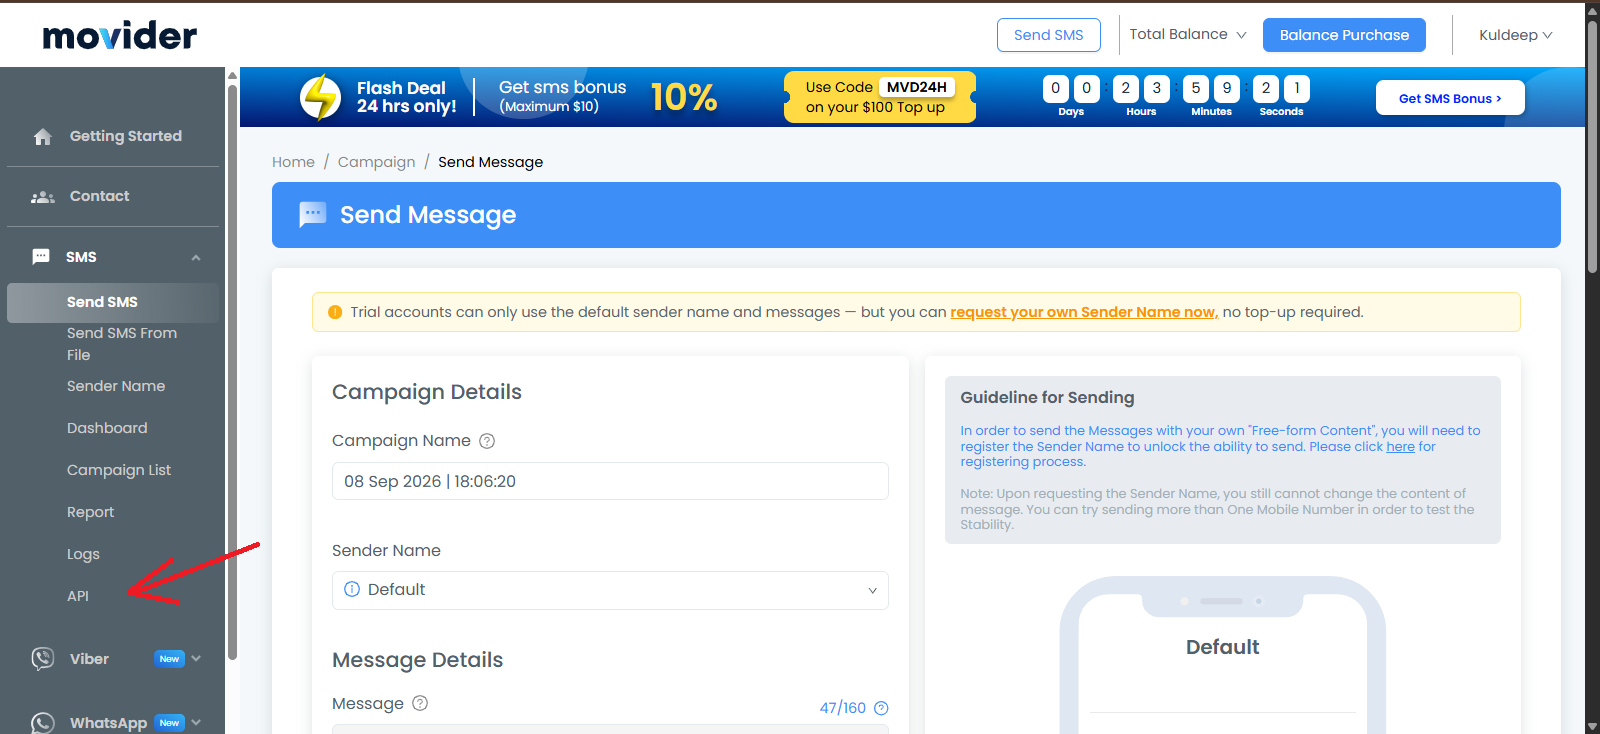Click the WhatsApp icon in sidebar
Image resolution: width=1600 pixels, height=734 pixels.
(x=42, y=722)
